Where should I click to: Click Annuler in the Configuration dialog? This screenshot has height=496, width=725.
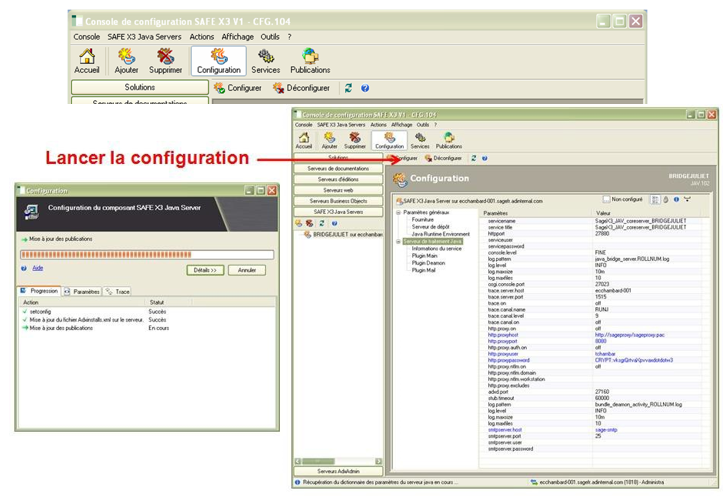(247, 270)
